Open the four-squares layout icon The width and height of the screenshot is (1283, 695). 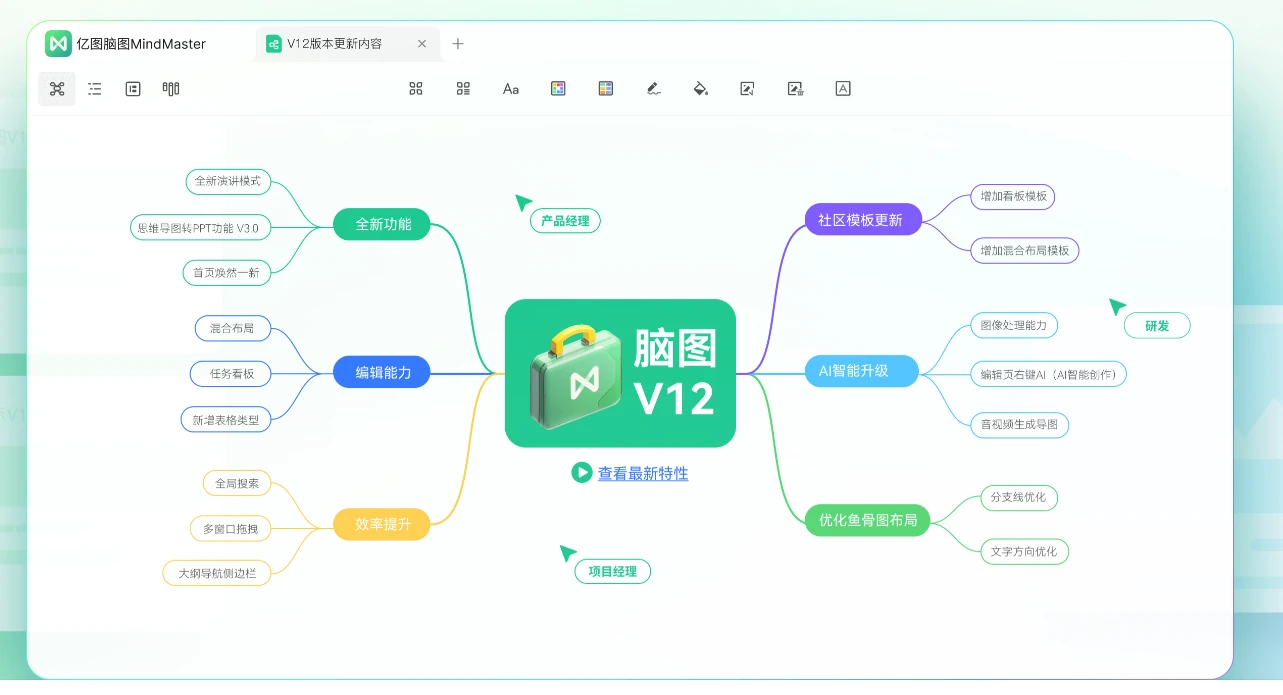point(416,89)
